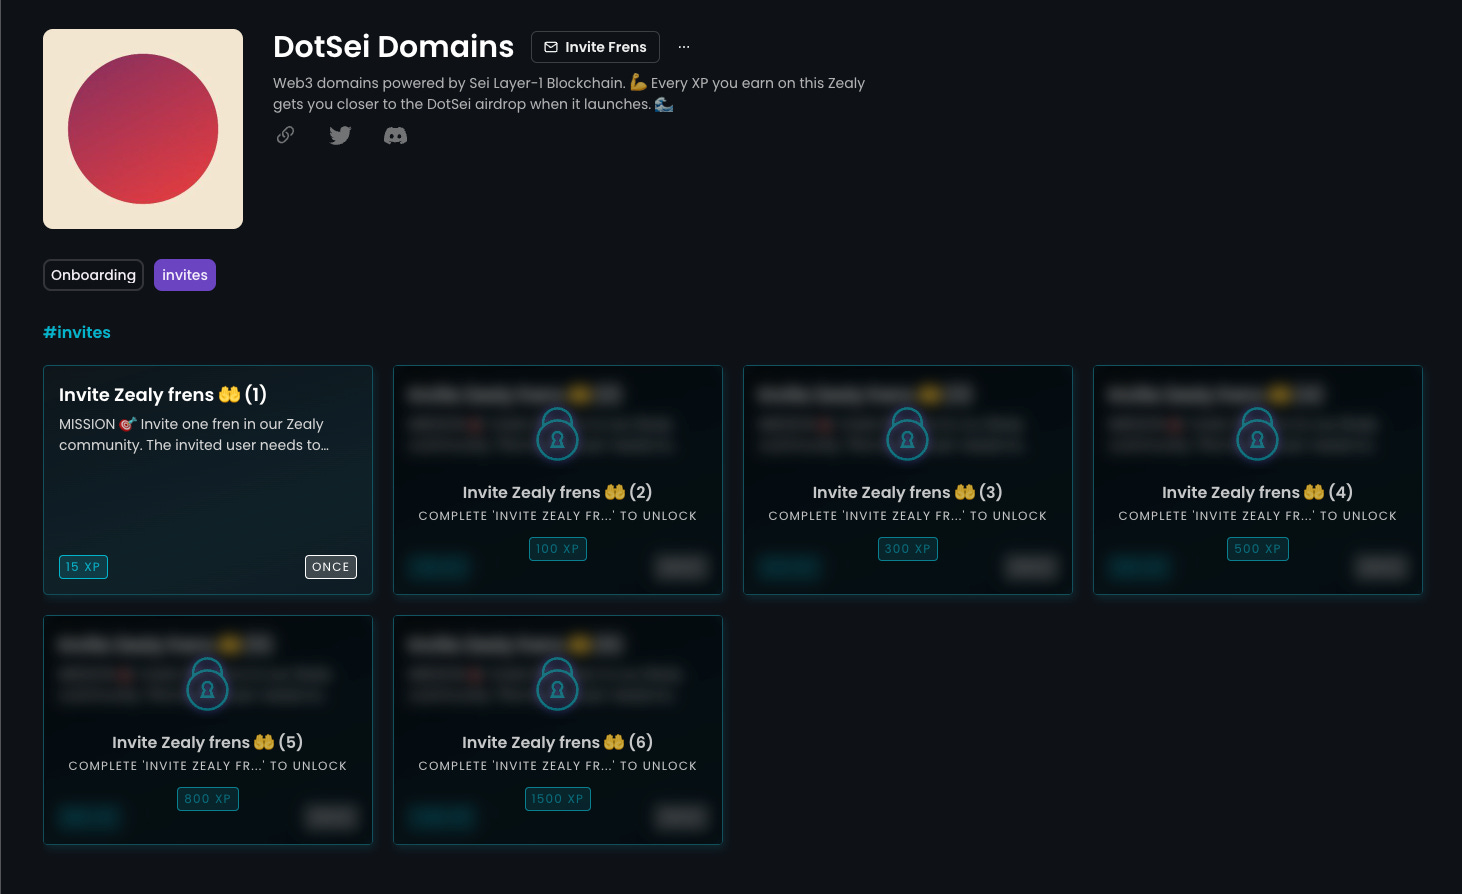Open the website link icon
Image resolution: width=1462 pixels, height=894 pixels.
pyautogui.click(x=285, y=135)
